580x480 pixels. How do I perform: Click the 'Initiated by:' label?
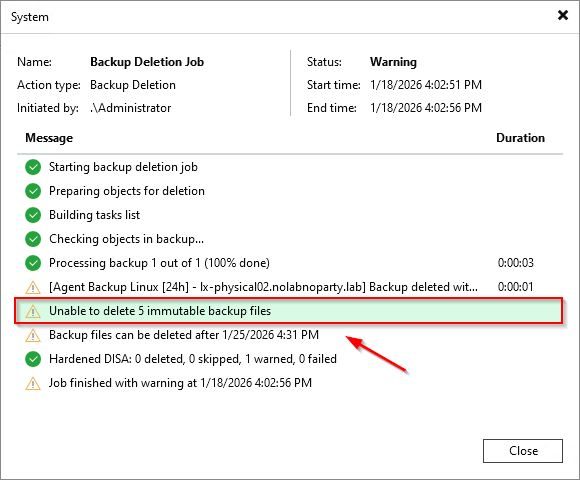click(48, 108)
